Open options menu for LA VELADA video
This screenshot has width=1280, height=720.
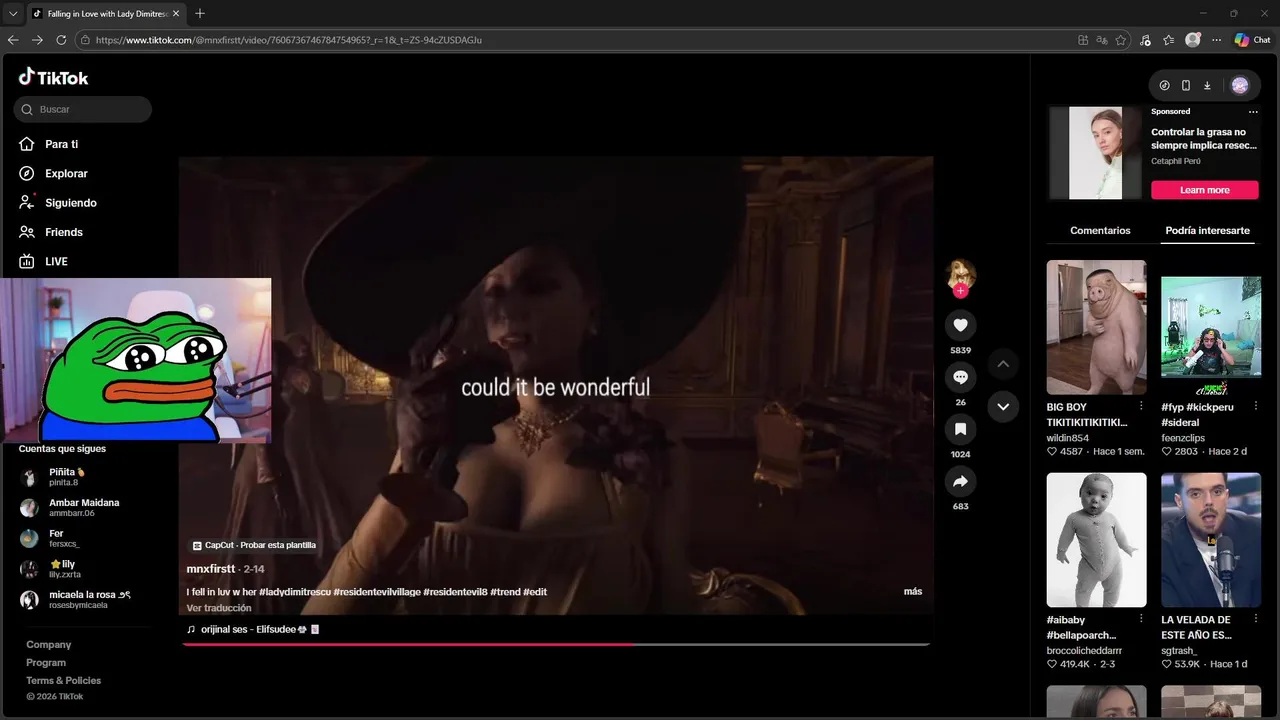click(x=1254, y=619)
